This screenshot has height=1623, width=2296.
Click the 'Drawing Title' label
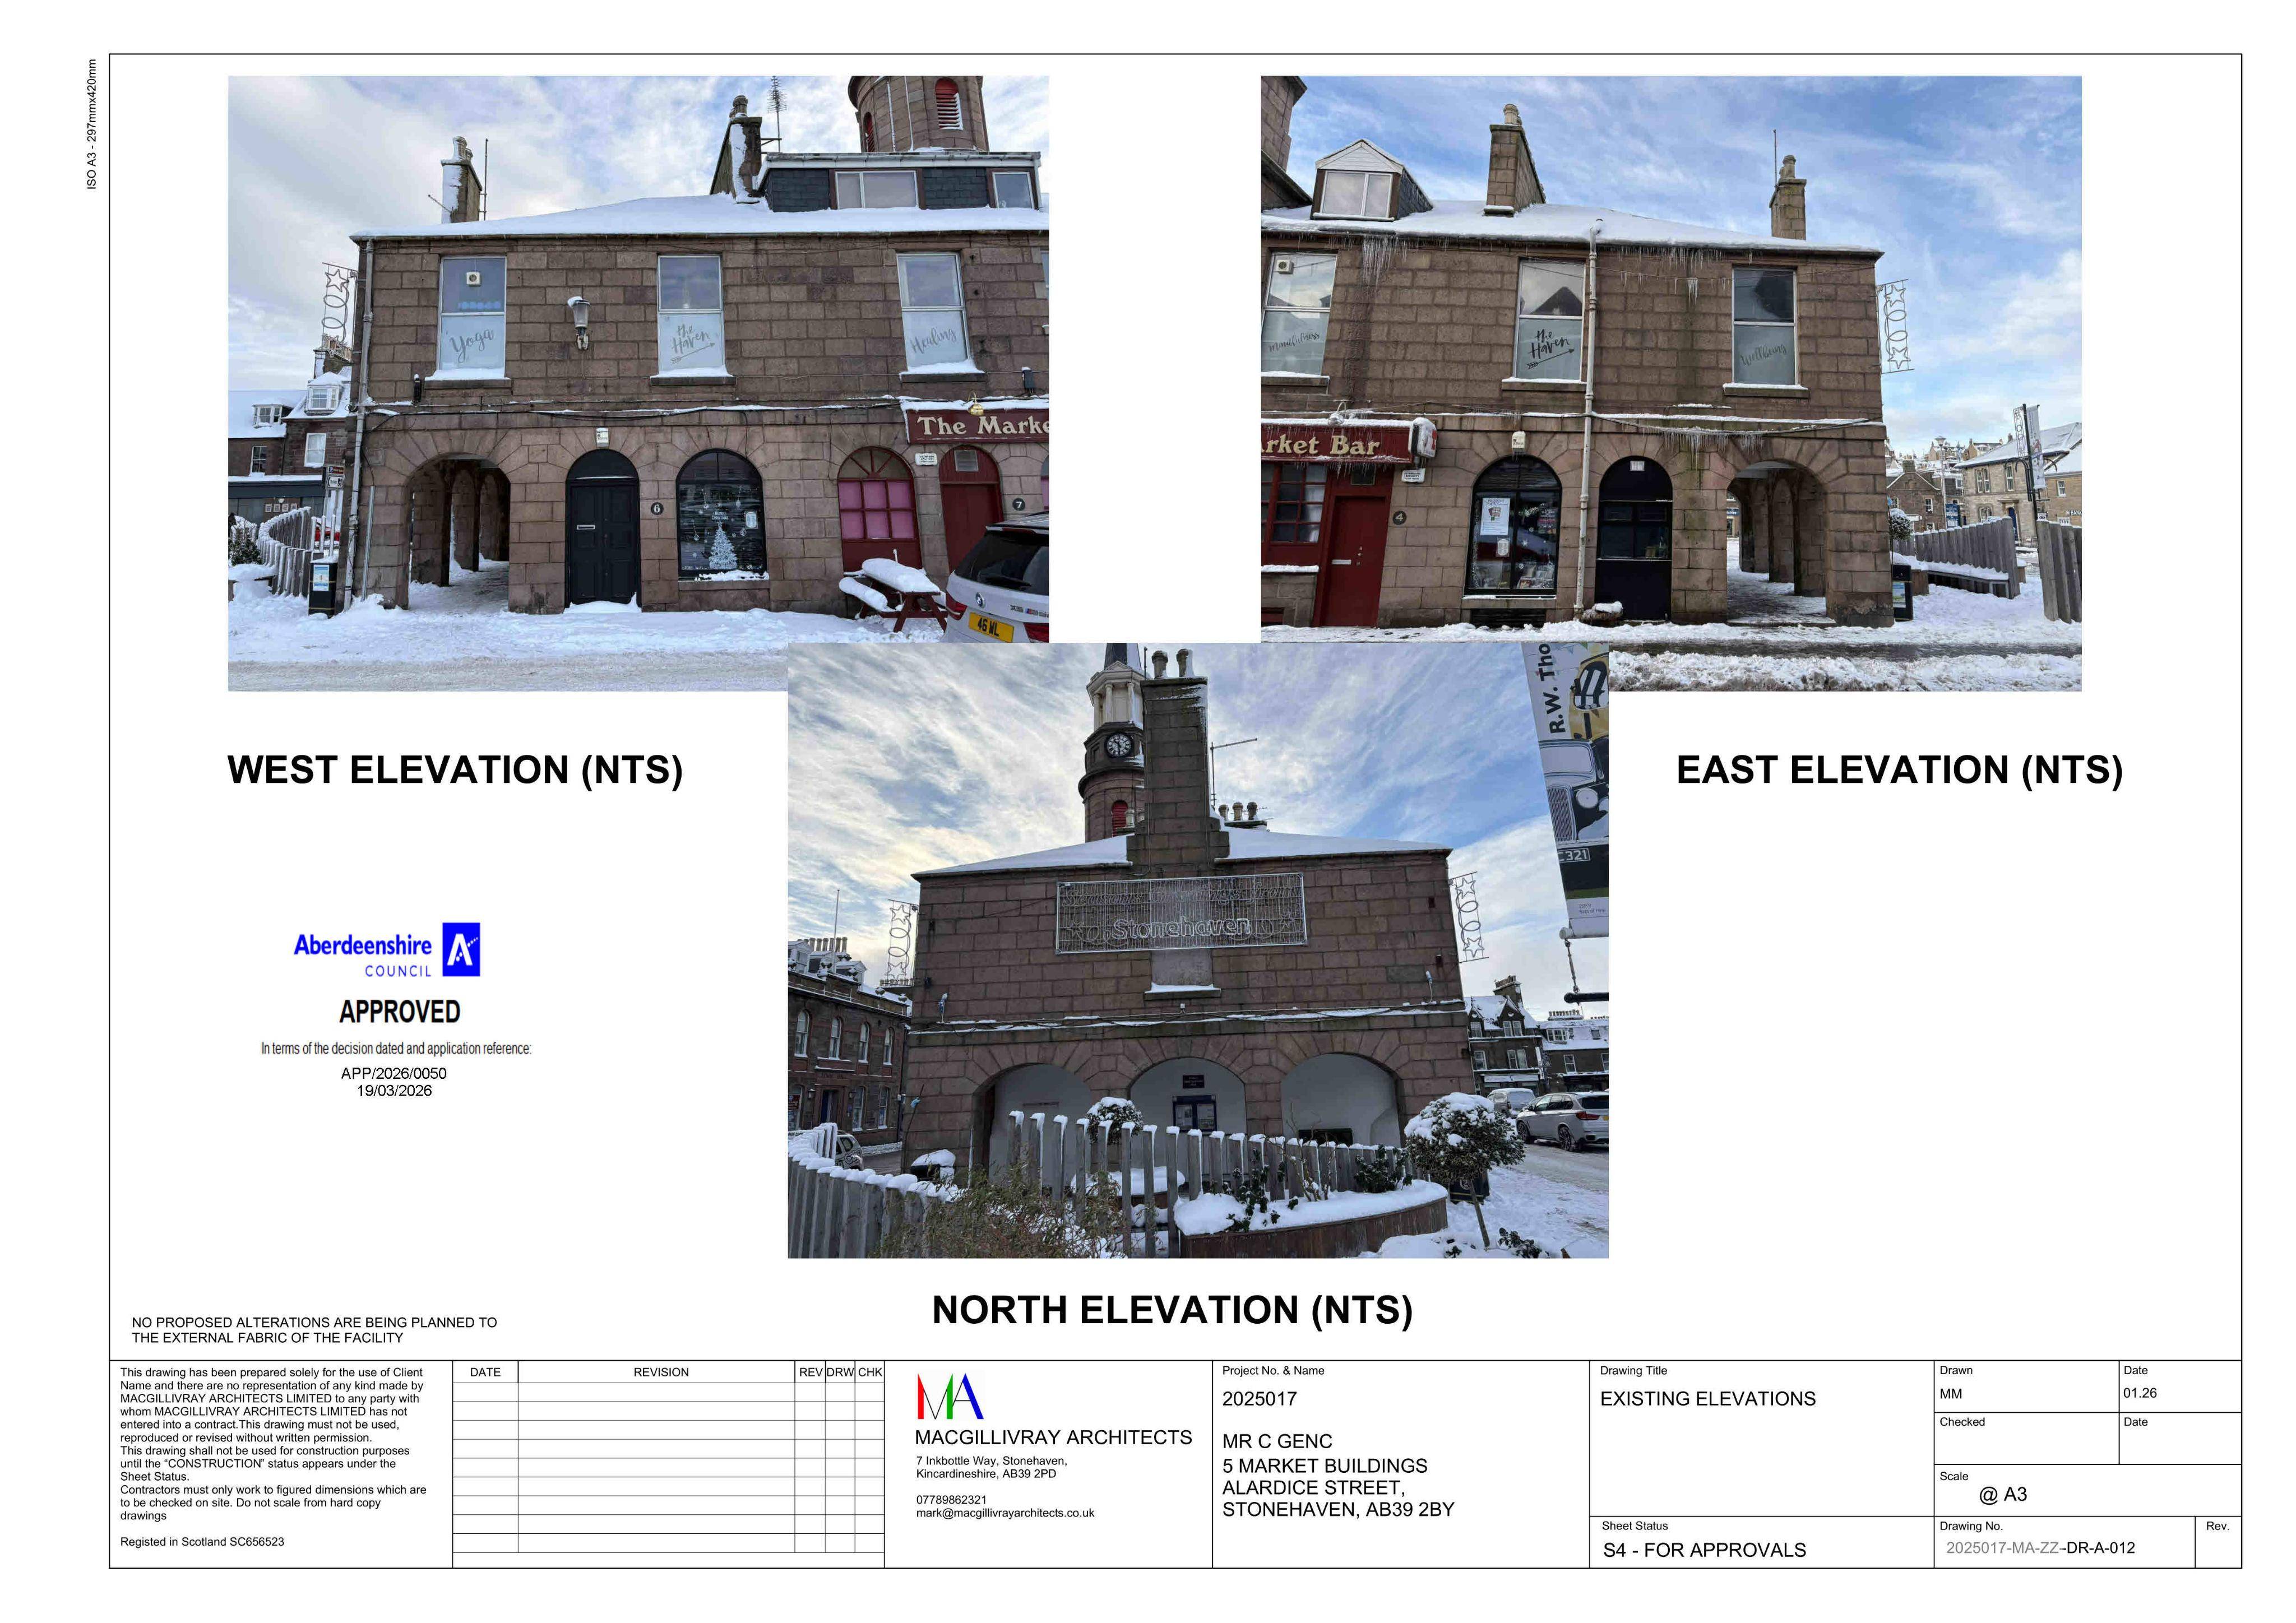1634,1371
